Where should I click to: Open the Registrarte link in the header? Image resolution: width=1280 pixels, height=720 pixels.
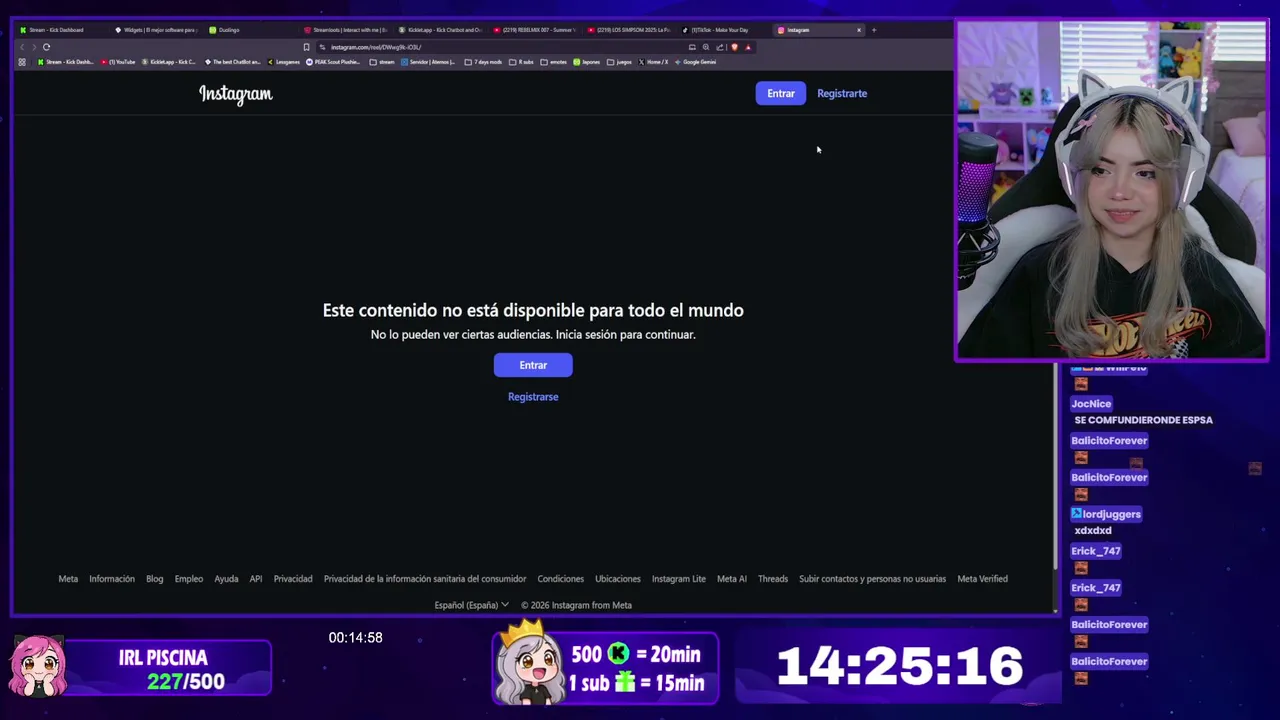coord(842,93)
